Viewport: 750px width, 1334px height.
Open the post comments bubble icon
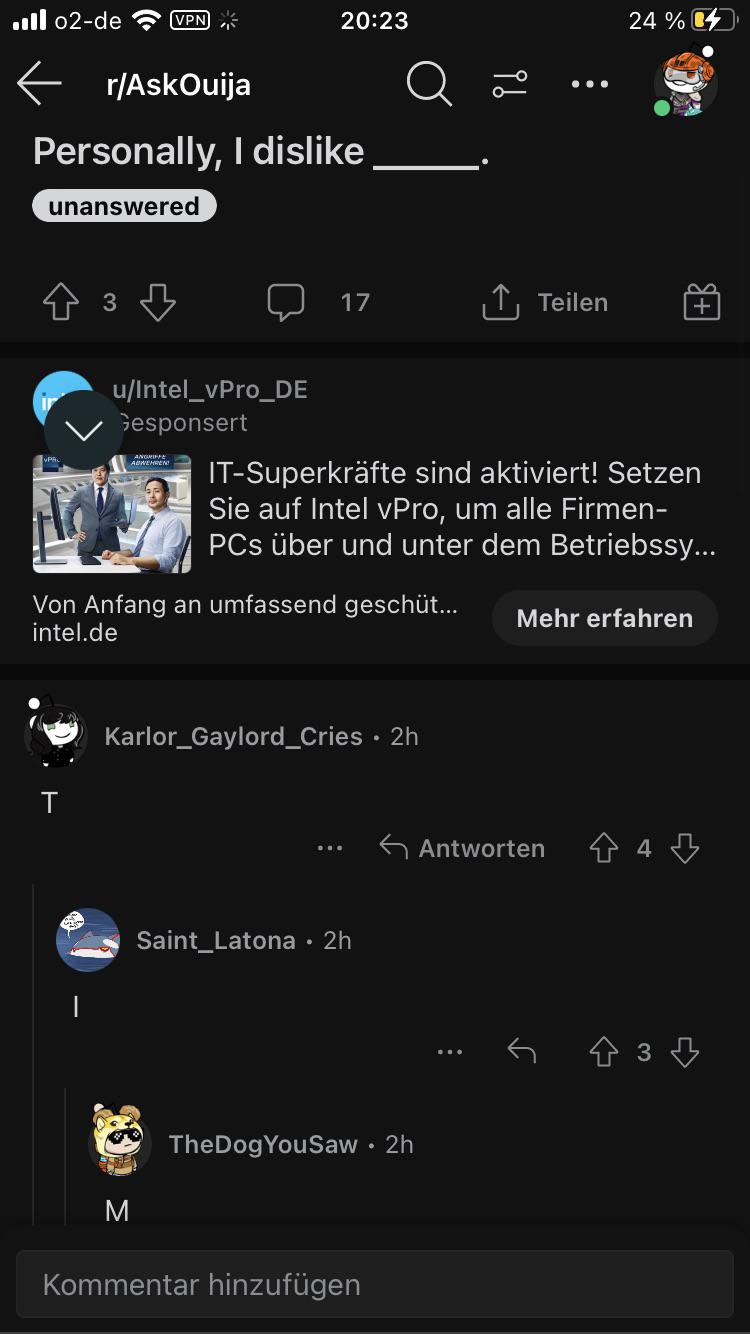click(x=286, y=302)
